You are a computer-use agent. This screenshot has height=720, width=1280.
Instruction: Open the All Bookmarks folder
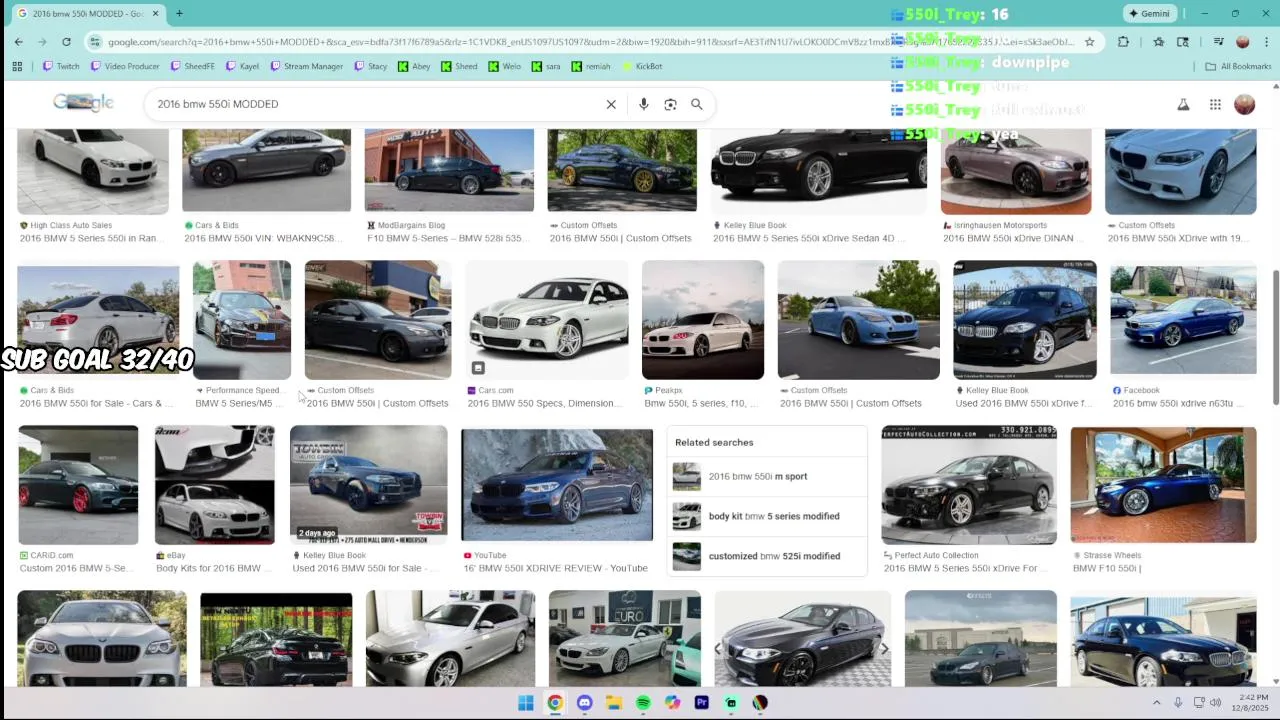tap(1238, 66)
